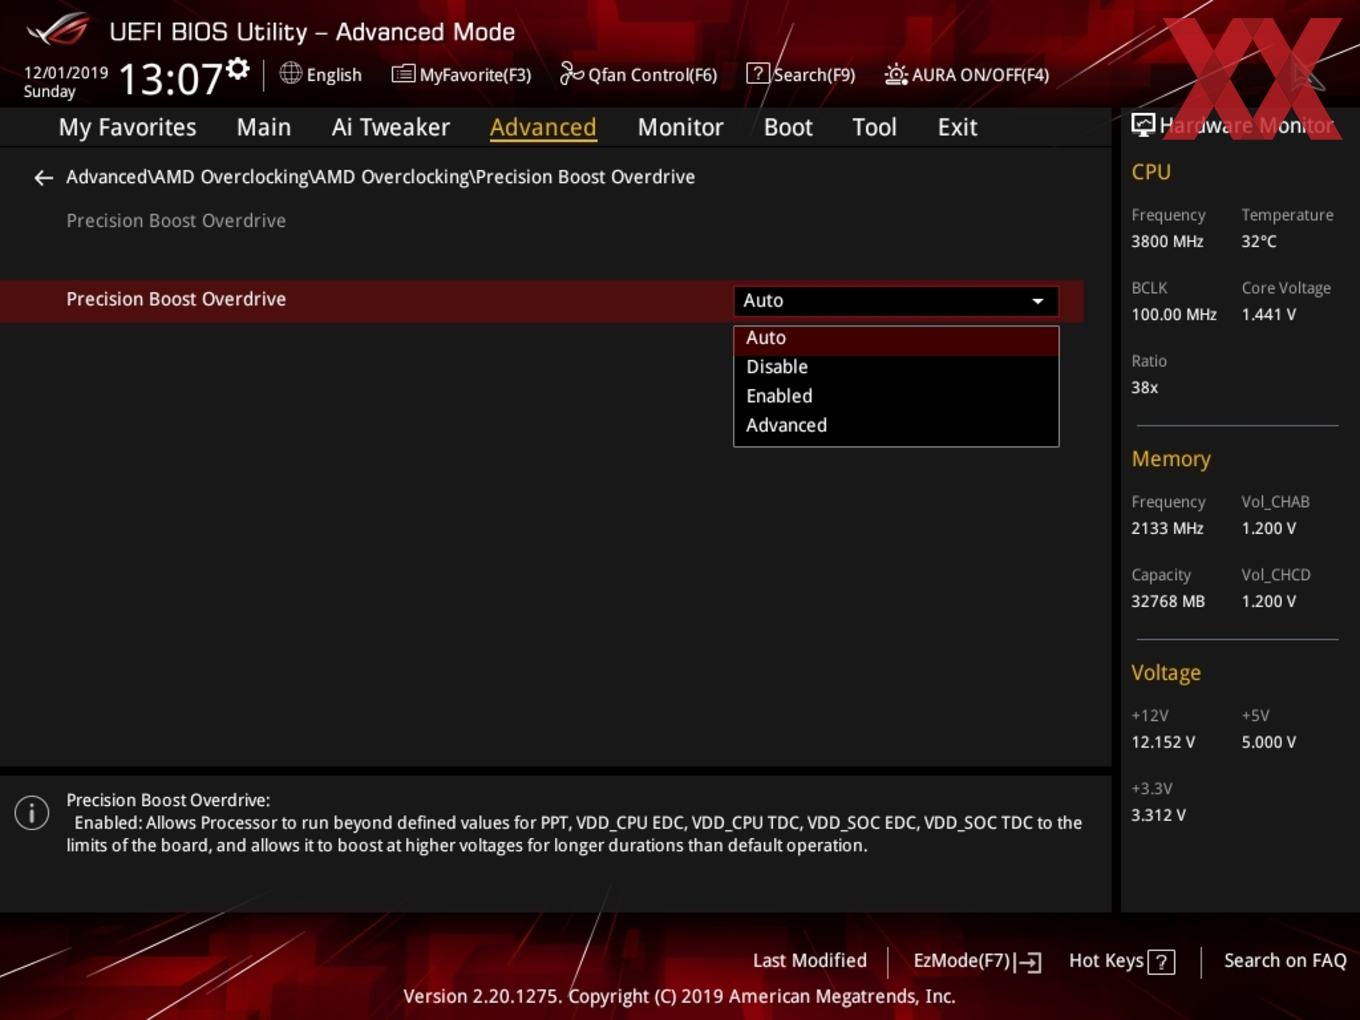1360x1020 pixels.
Task: Select the Advanced tab
Action: (x=543, y=127)
